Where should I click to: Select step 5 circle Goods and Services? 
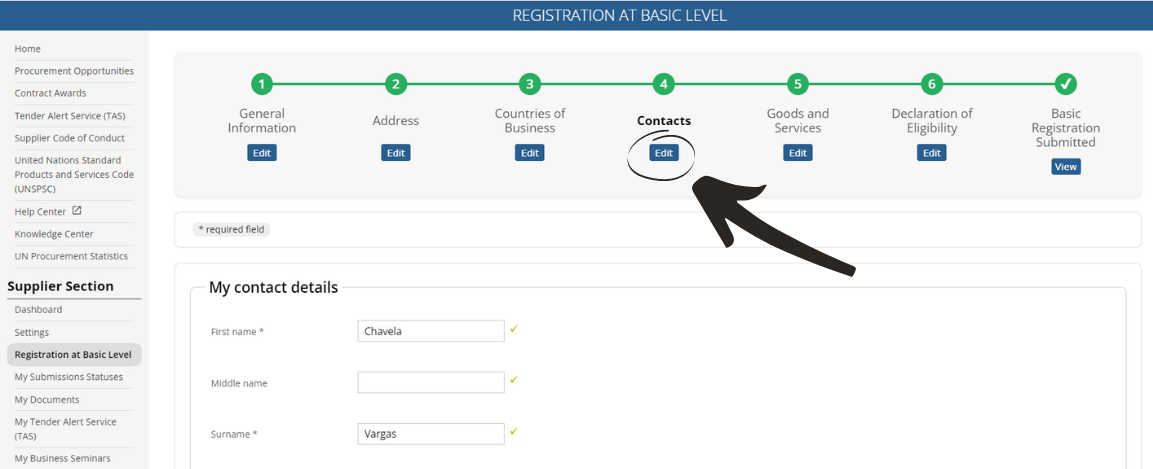(798, 85)
